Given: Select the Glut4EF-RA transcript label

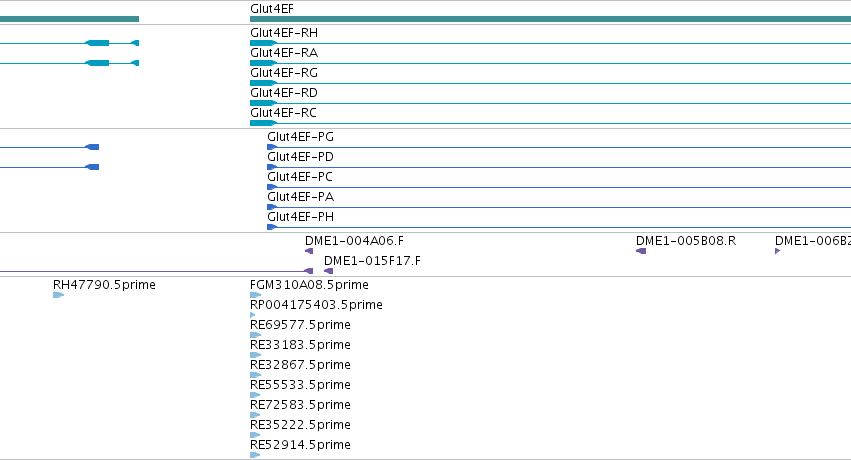Looking at the screenshot, I should coord(284,53).
